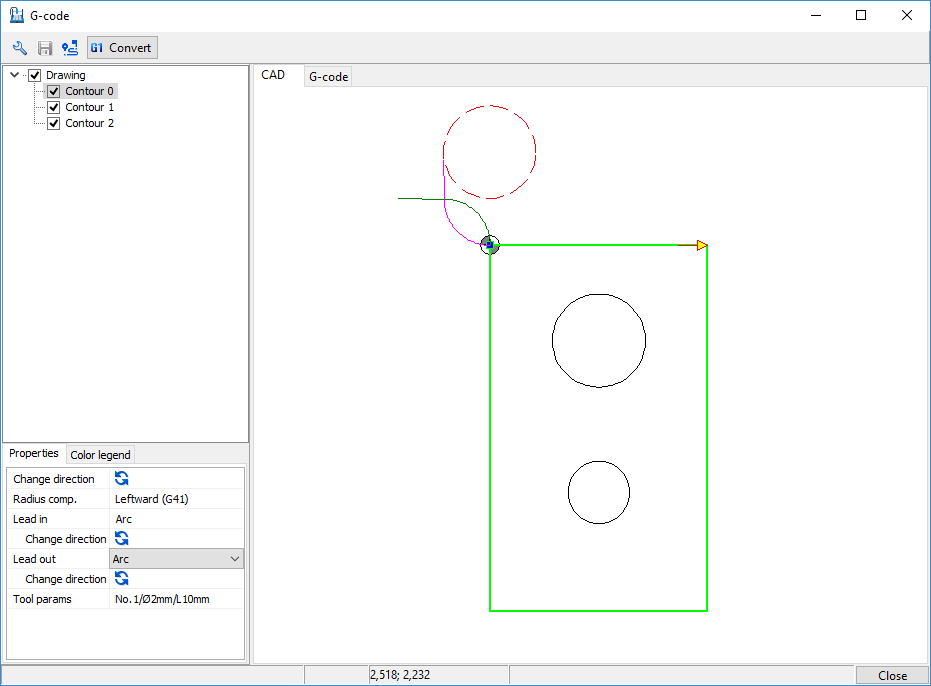Uncheck the Drawing checkbox
Viewport: 931px width, 686px height.
(35, 75)
